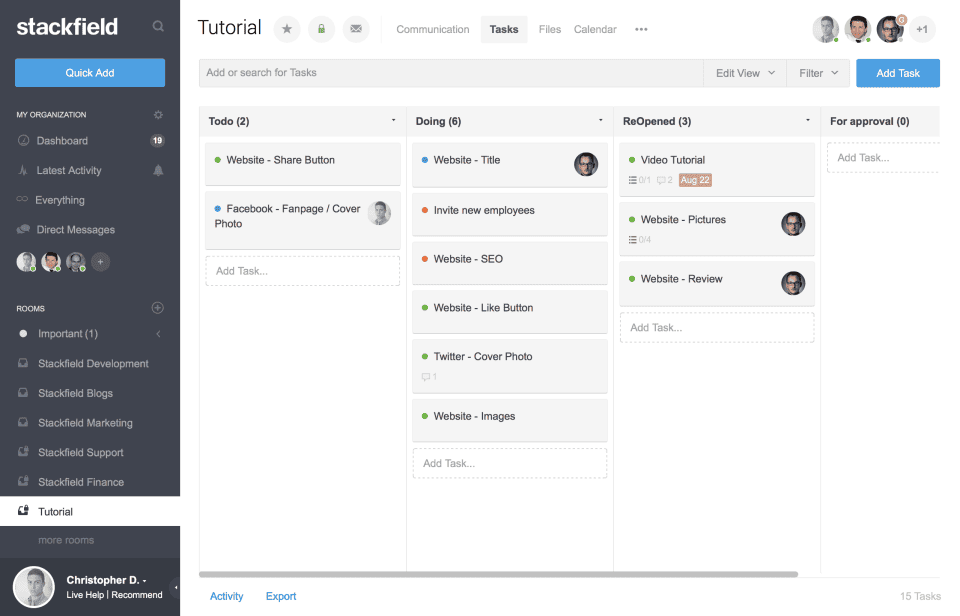Screen dimensions: 960x616
Task: Open the Stackfield Finance room
Action: point(81,482)
